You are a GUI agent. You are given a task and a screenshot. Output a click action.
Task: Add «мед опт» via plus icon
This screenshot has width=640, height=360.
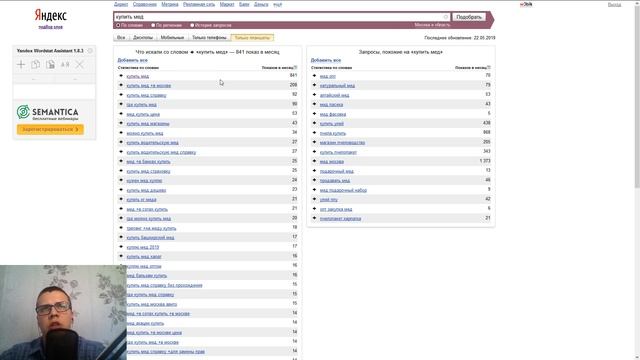pyautogui.click(x=314, y=76)
